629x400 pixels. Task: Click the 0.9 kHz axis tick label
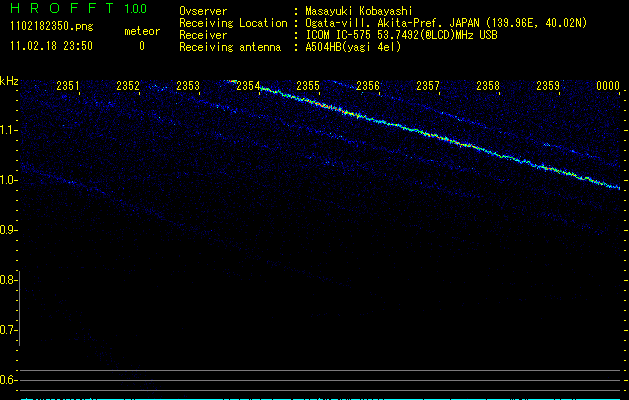[8, 230]
